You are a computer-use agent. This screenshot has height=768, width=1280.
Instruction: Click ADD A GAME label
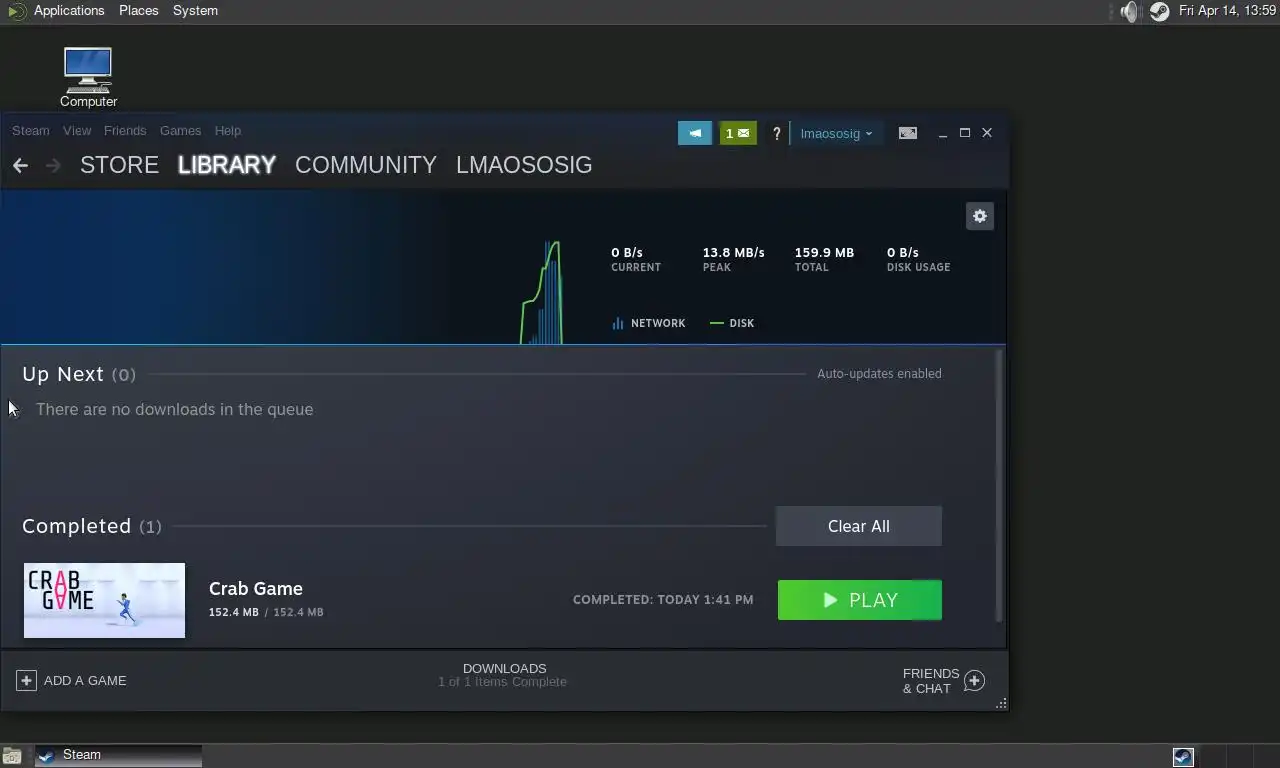(x=85, y=680)
